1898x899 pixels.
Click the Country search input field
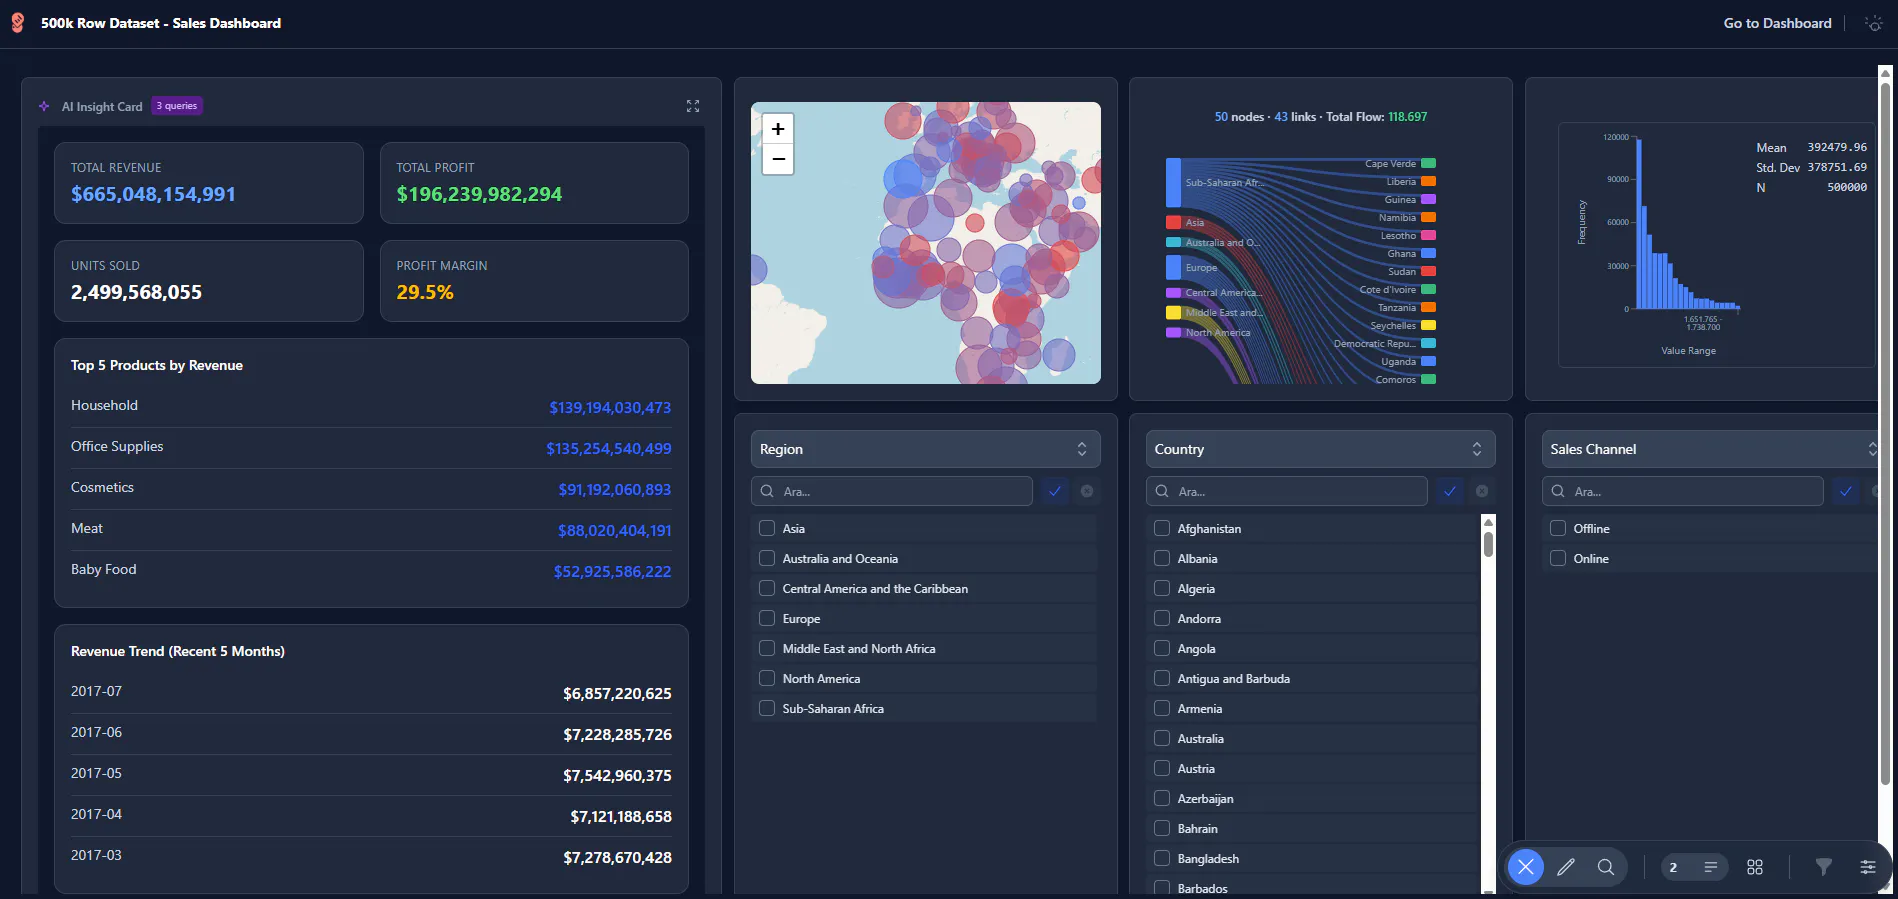point(1287,491)
